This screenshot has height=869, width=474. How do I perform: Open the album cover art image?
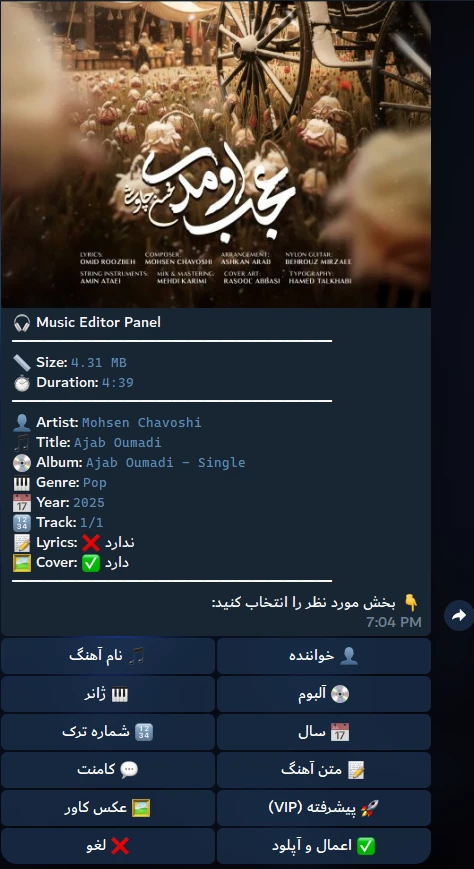(216, 154)
